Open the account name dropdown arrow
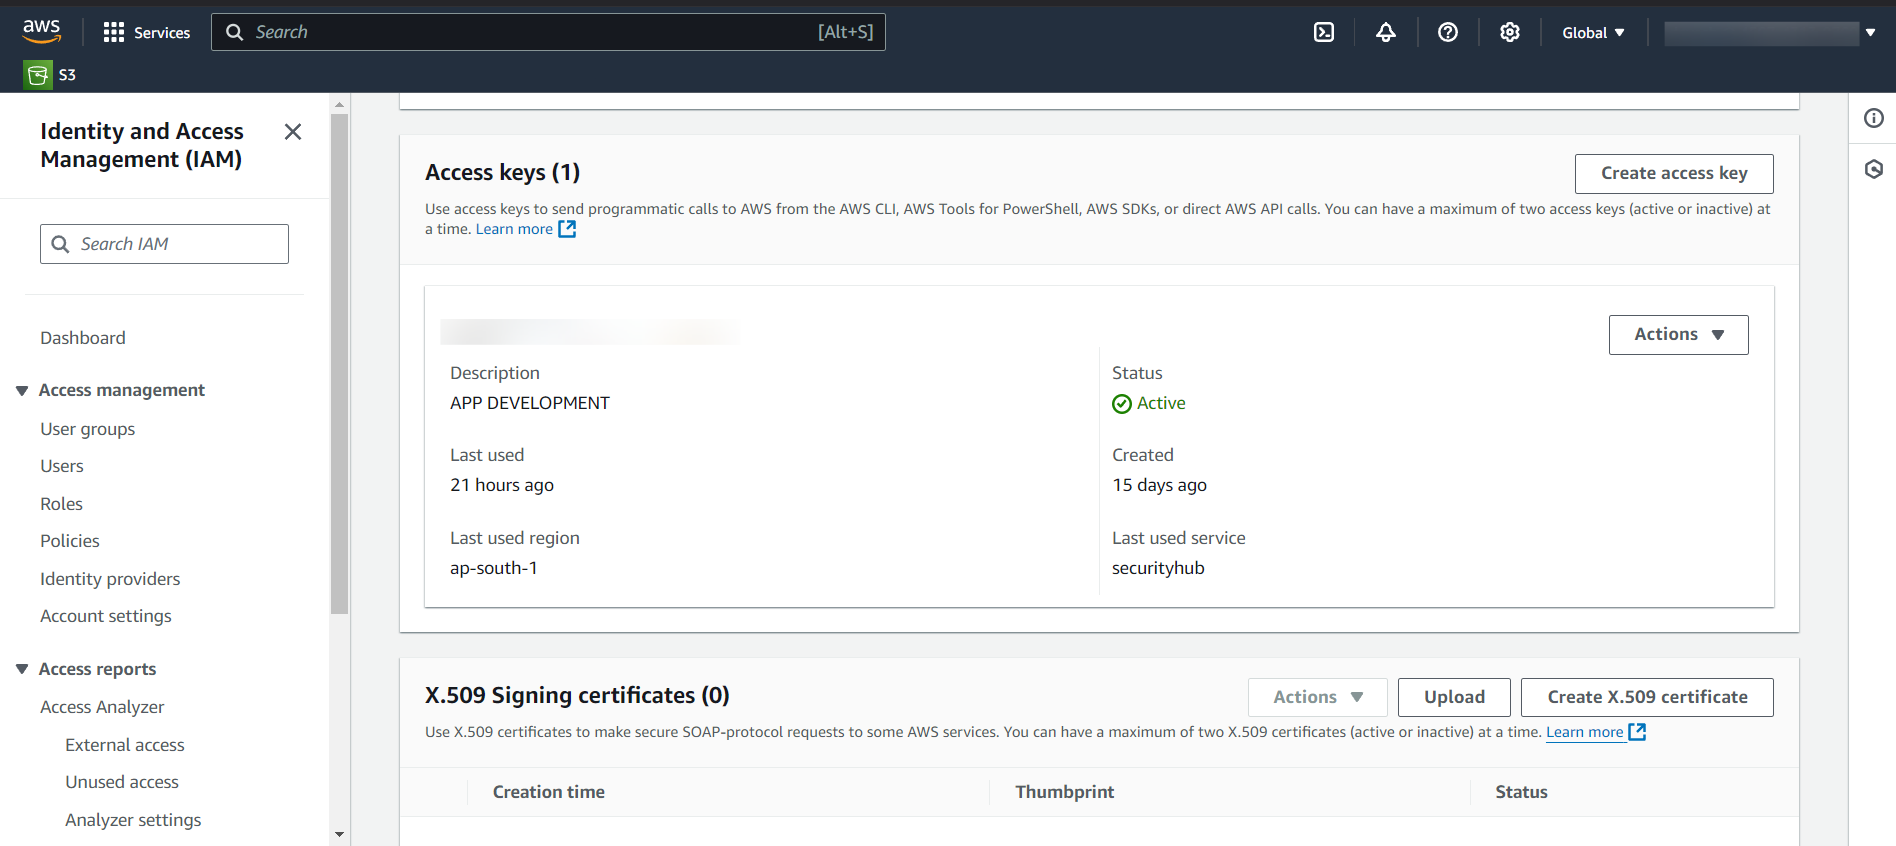This screenshot has width=1896, height=846. coord(1870,32)
